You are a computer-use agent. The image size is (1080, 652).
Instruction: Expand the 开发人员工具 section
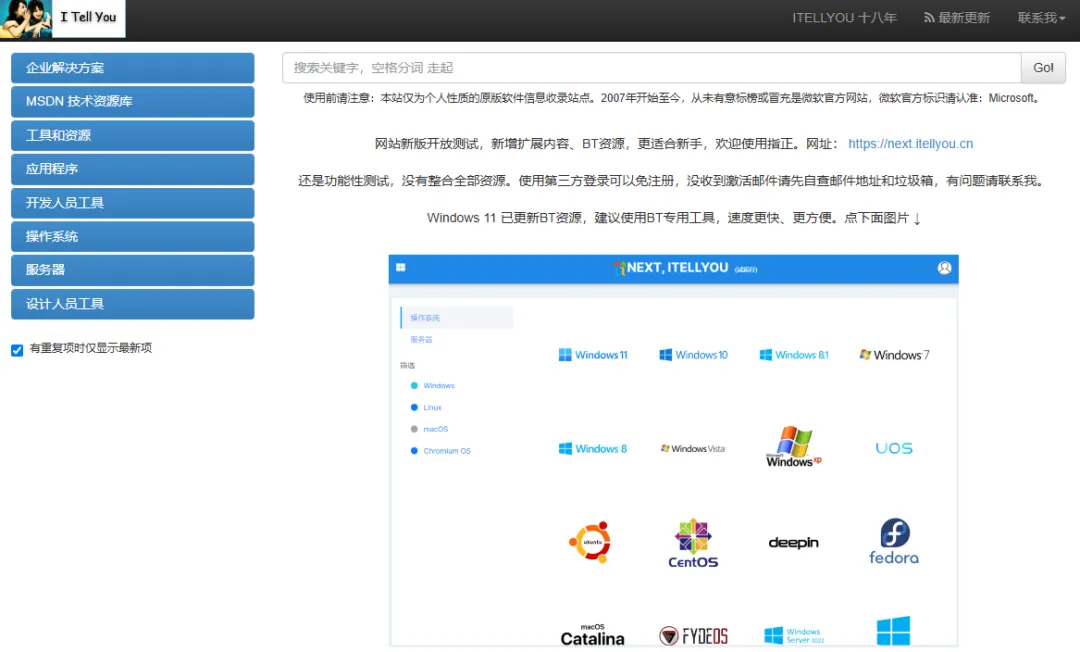[132, 203]
